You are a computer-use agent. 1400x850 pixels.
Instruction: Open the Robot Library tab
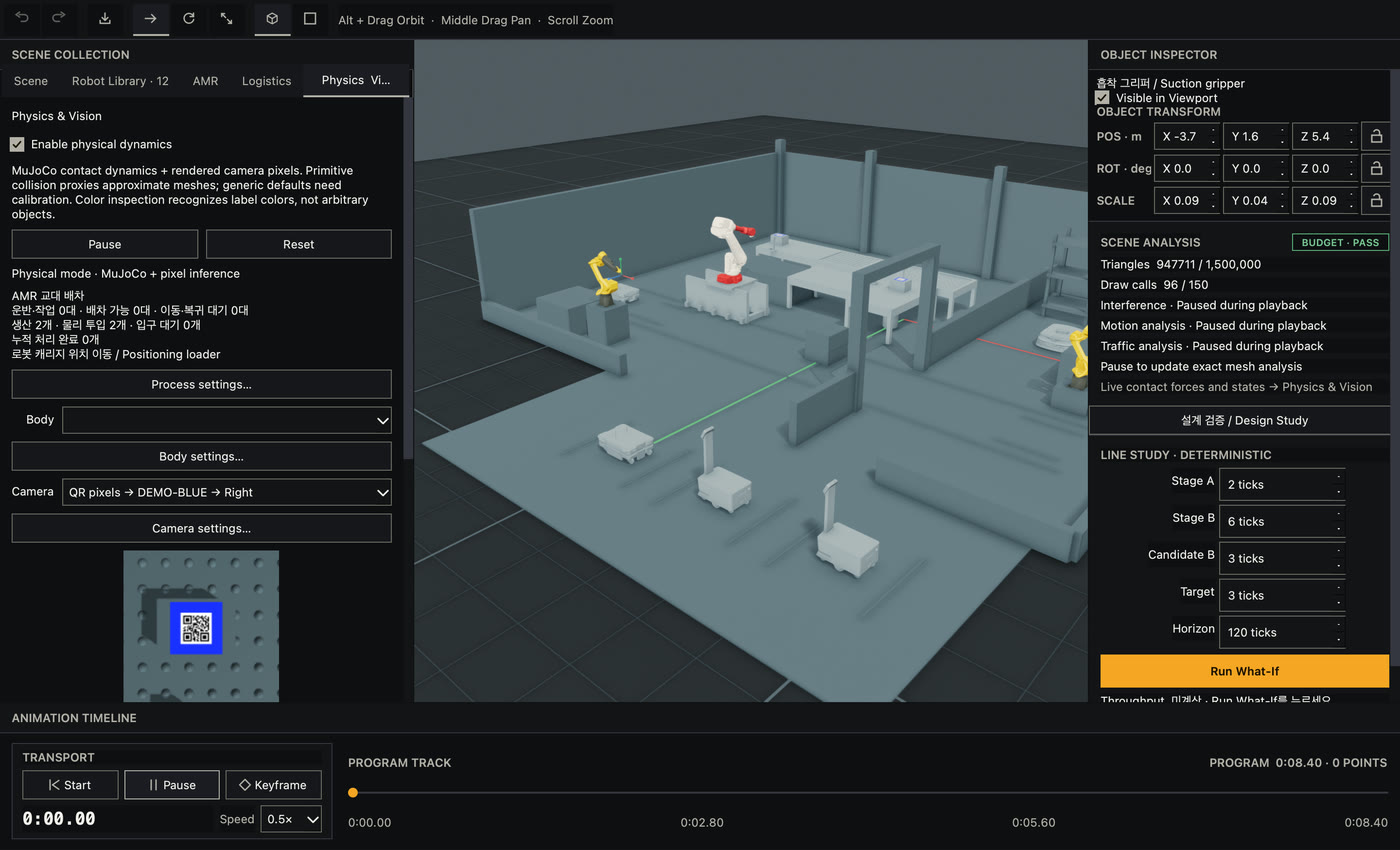[x=120, y=81]
